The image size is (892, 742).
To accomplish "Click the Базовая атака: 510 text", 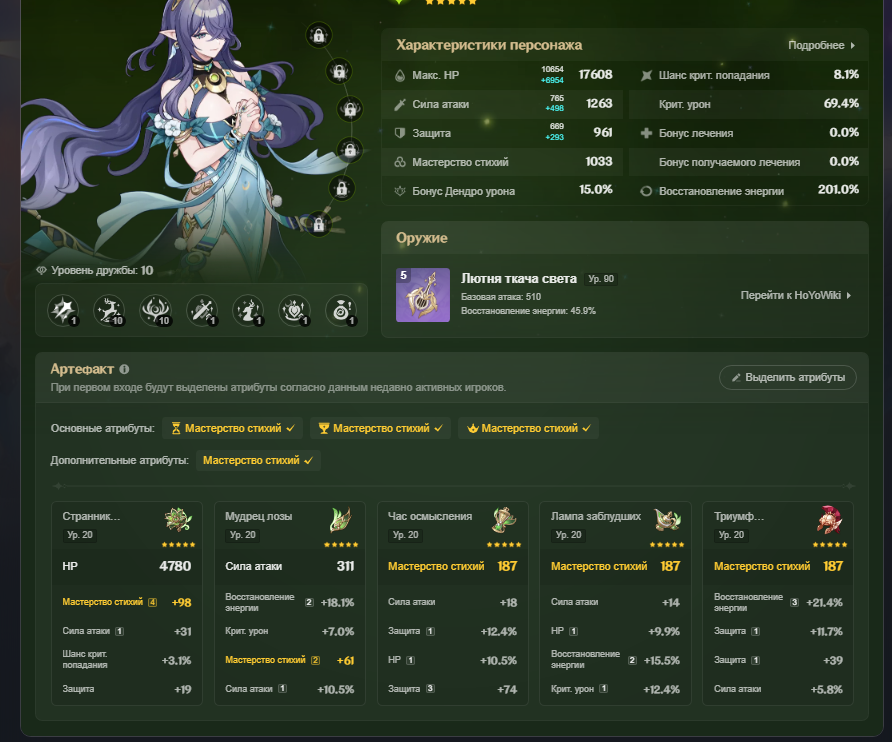I will coord(501,297).
